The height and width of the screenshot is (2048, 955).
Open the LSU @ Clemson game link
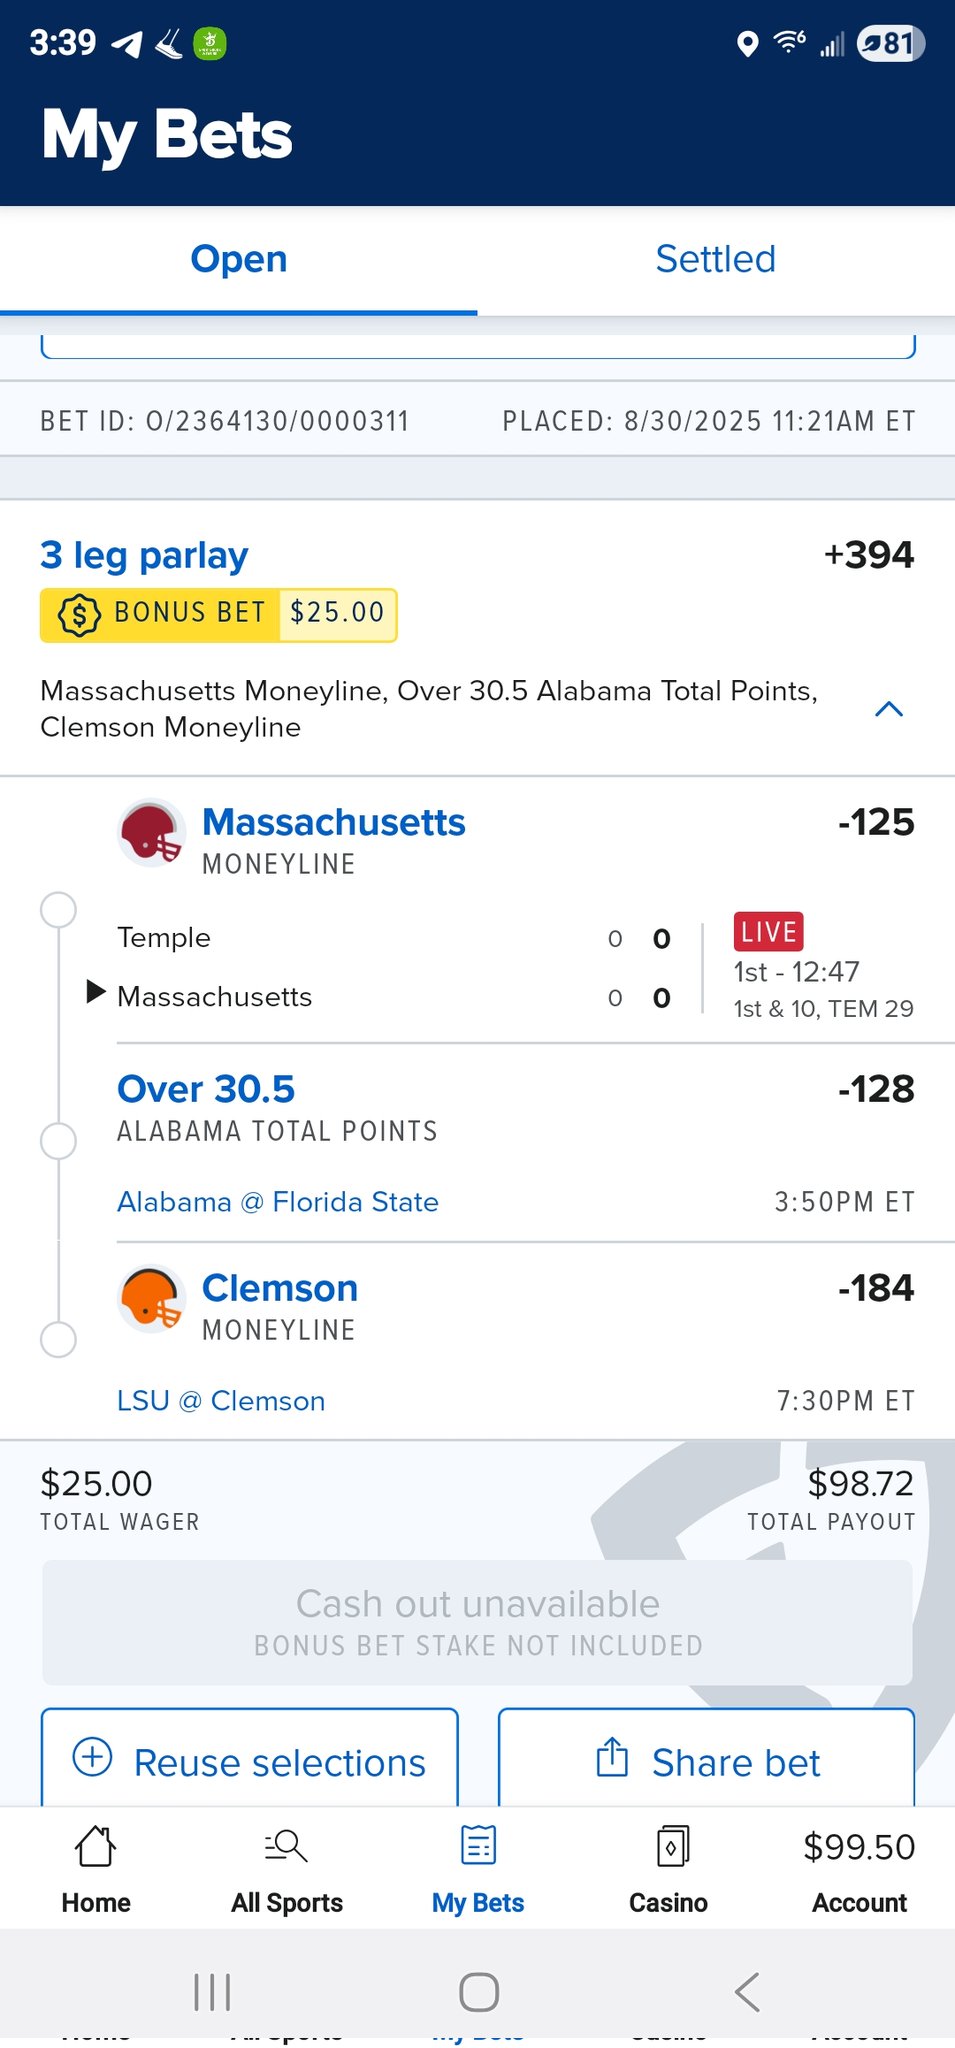[221, 1401]
